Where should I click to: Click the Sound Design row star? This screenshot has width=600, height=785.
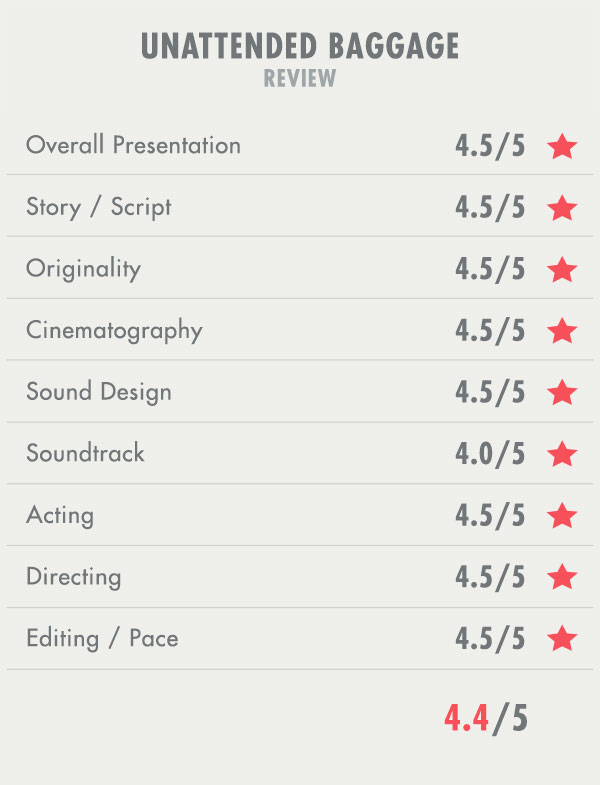(x=562, y=393)
